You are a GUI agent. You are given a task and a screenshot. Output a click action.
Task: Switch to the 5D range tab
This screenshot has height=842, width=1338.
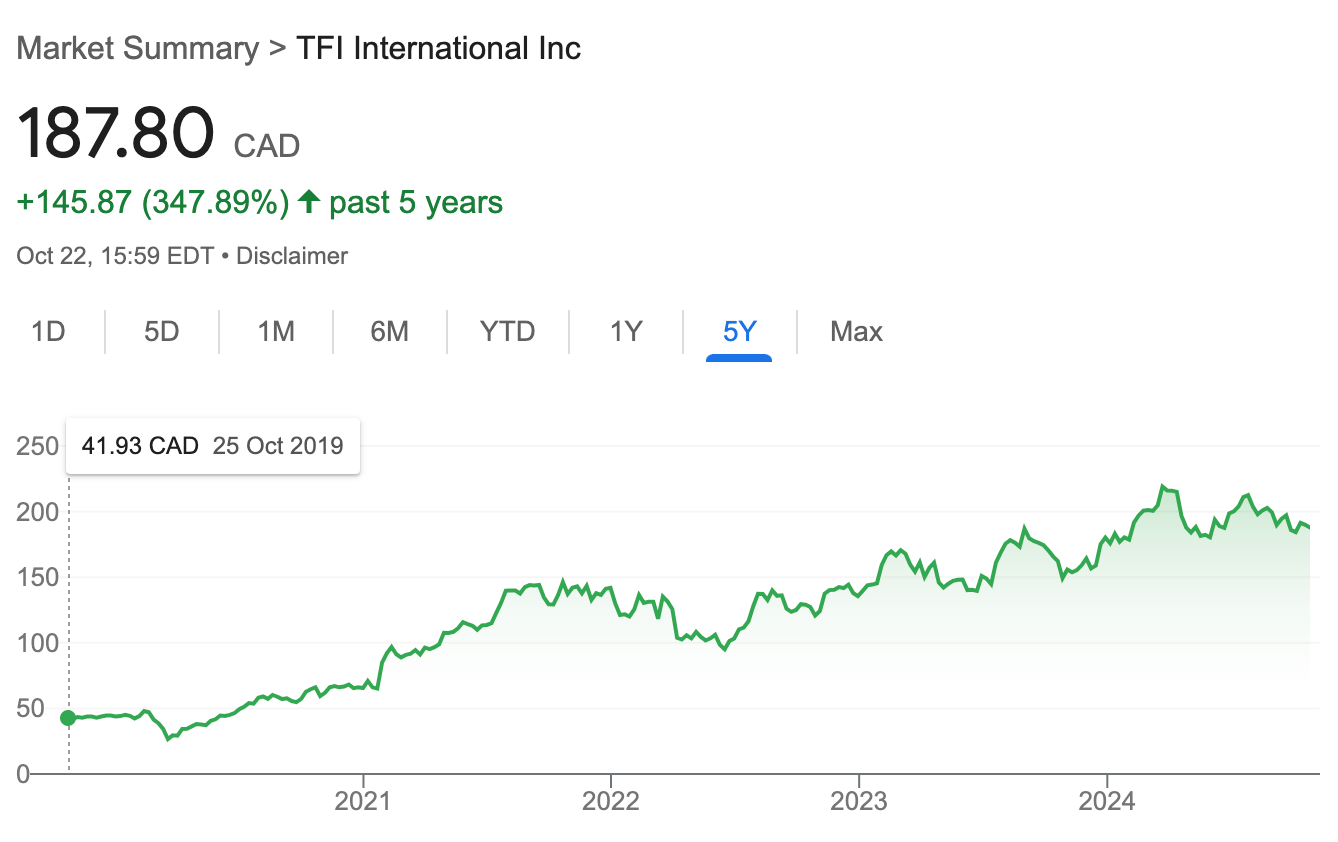pyautogui.click(x=161, y=331)
